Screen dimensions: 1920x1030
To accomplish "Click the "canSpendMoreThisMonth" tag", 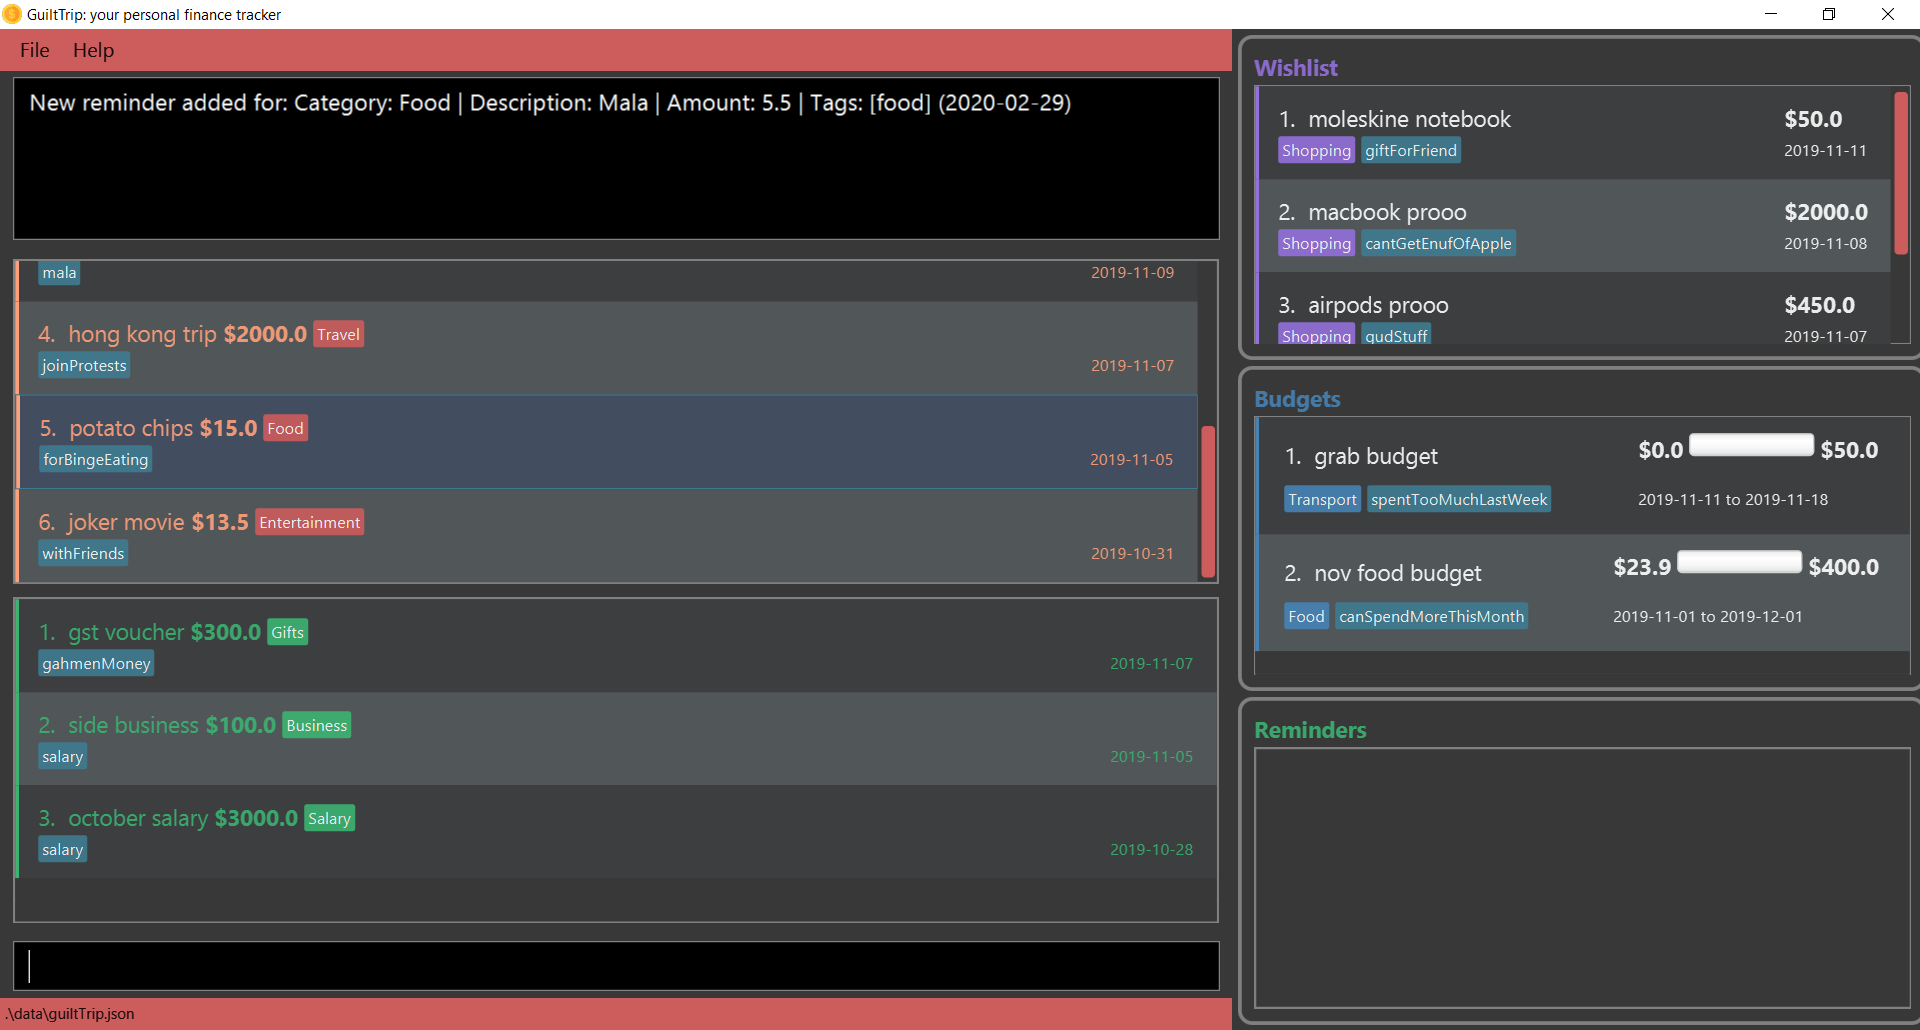I will [x=1431, y=616].
